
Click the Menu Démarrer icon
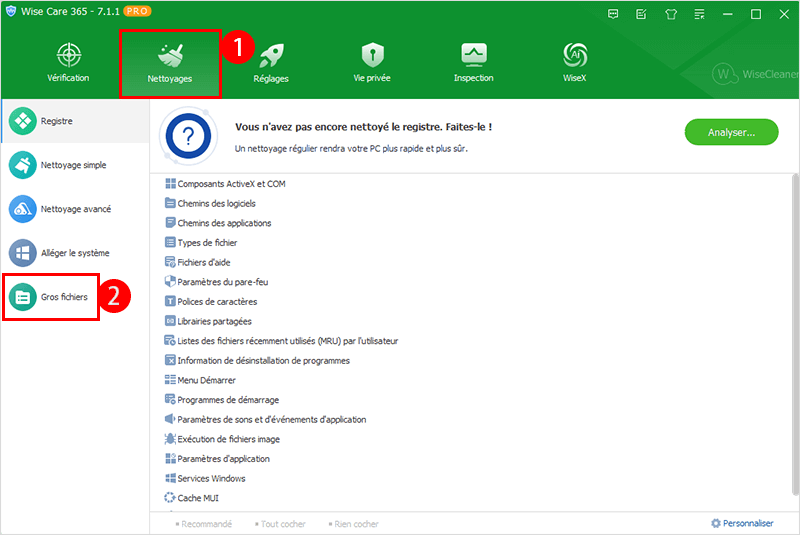(170, 380)
